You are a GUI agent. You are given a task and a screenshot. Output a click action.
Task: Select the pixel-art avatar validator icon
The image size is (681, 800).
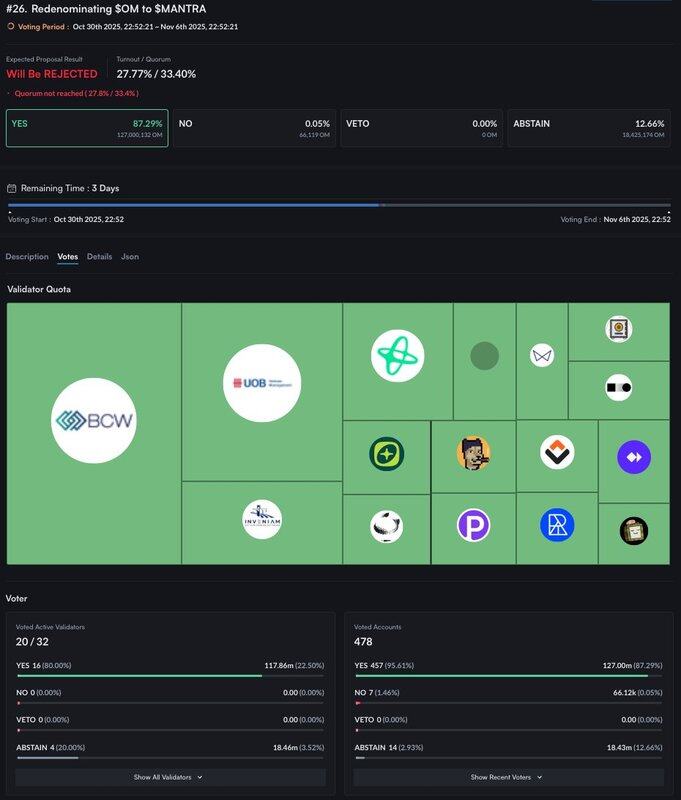[x=473, y=453]
